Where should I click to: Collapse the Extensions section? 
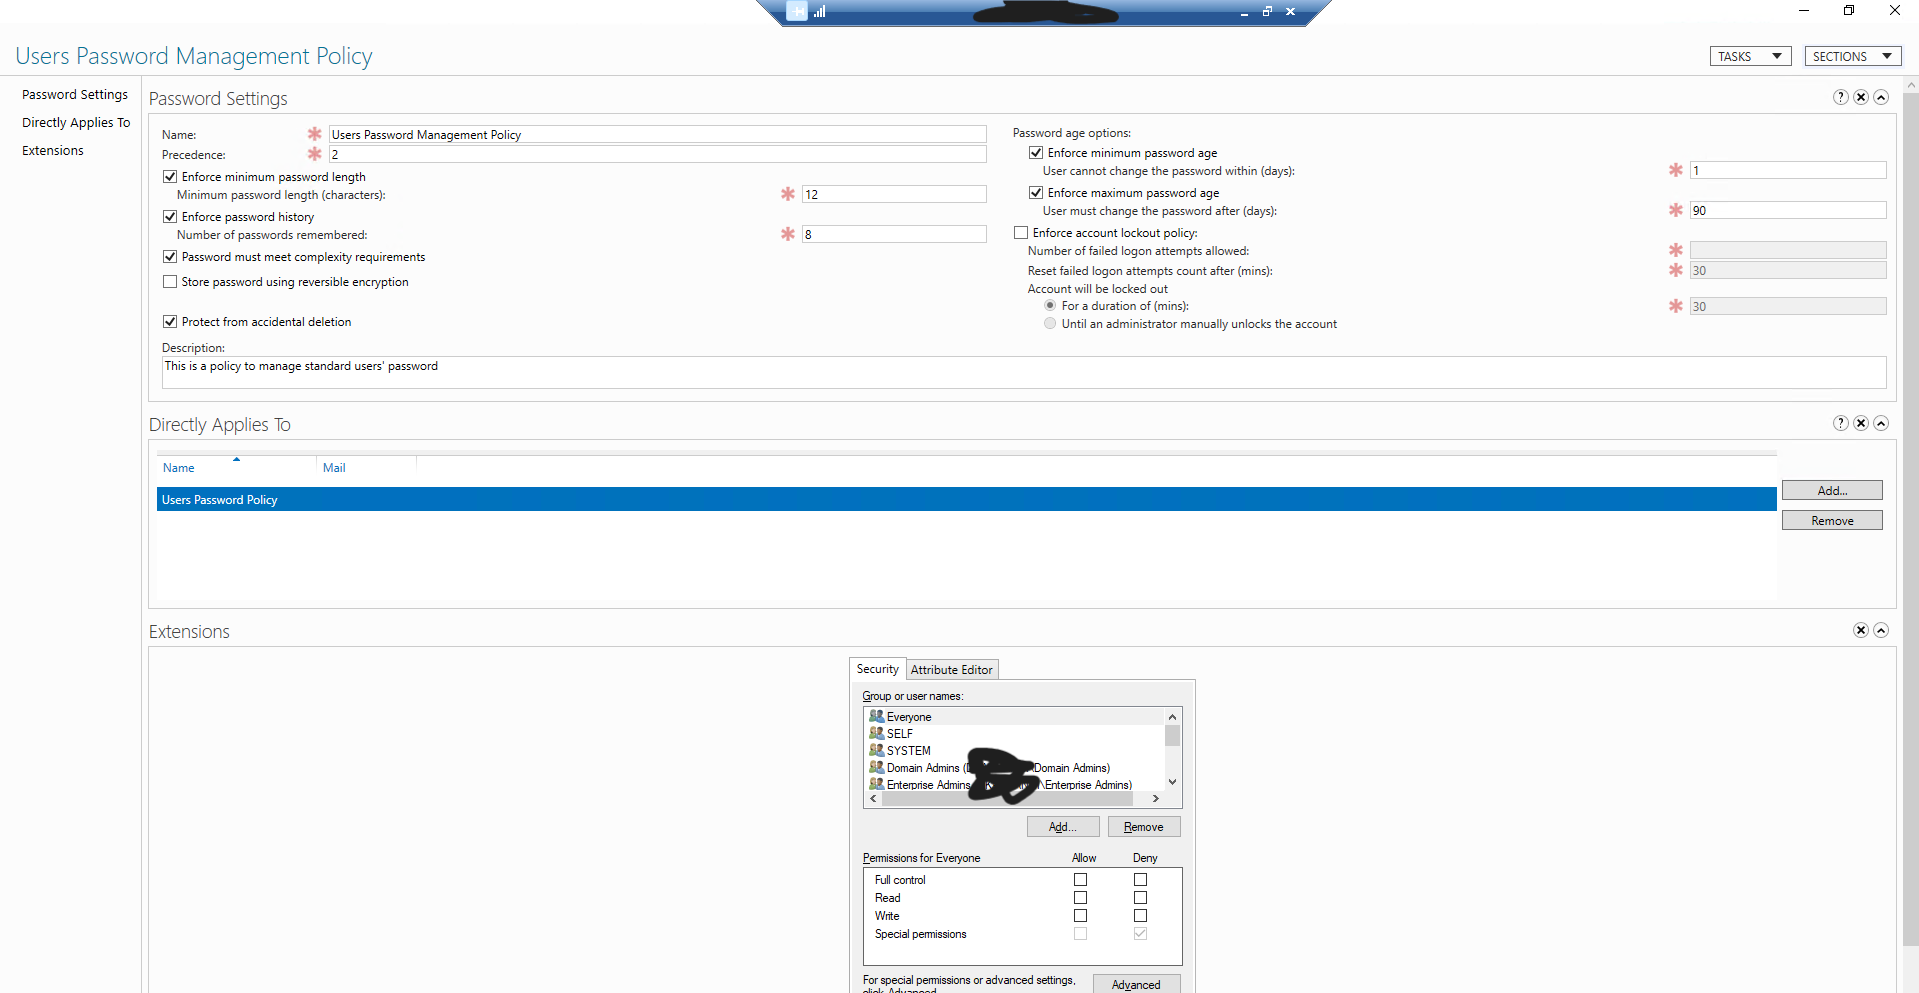click(1881, 630)
